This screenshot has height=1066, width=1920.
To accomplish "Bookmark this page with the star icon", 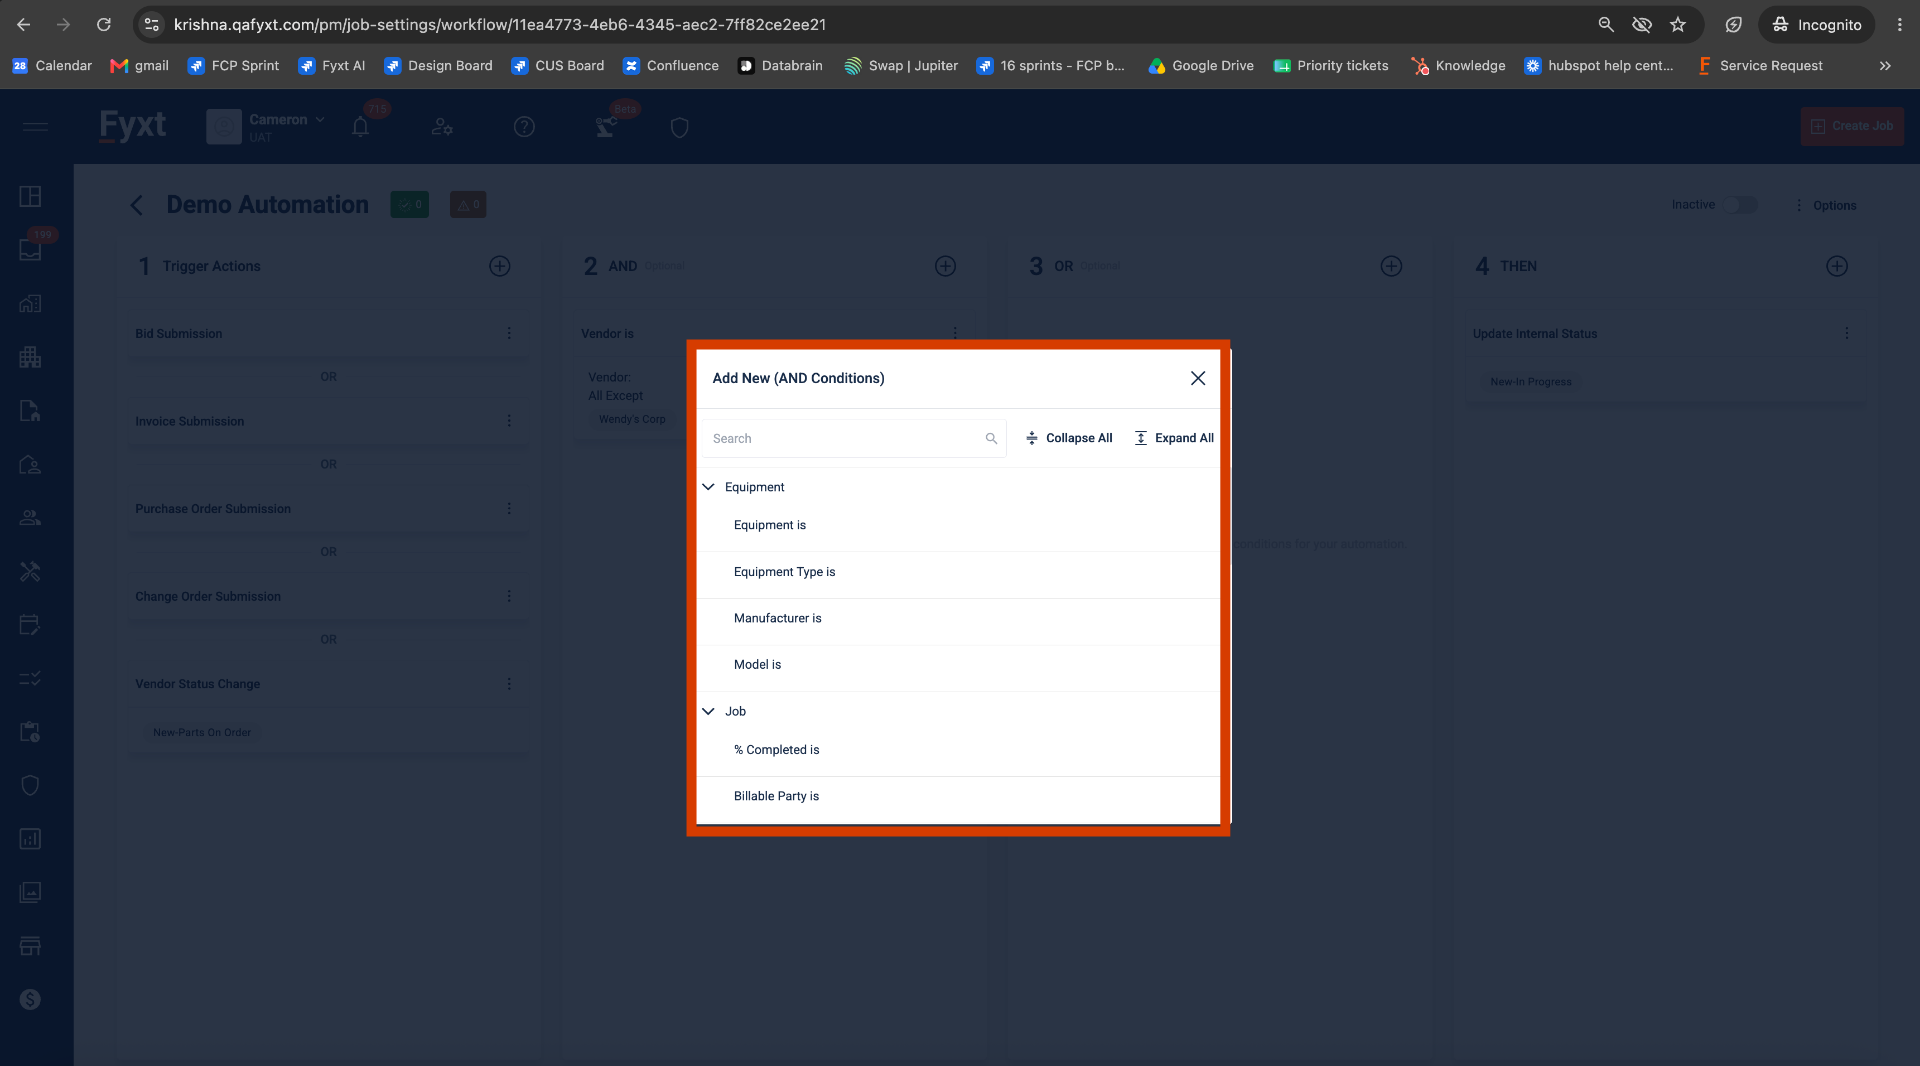I will click(1678, 24).
